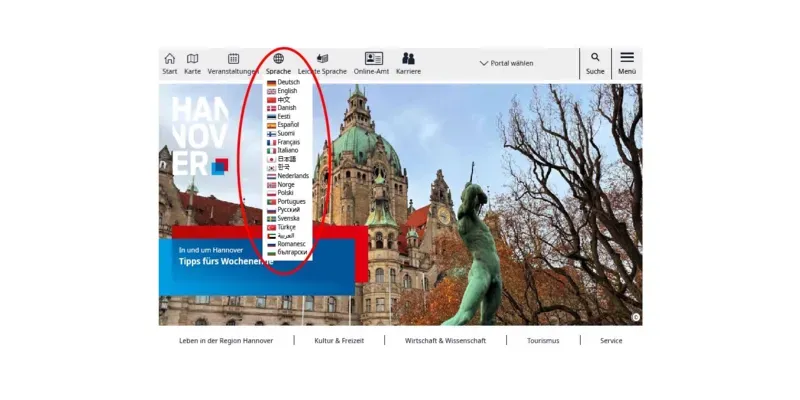Image resolution: width=800 pixels, height=400 pixels.
Task: Switch language to Türkçe
Action: pos(282,227)
